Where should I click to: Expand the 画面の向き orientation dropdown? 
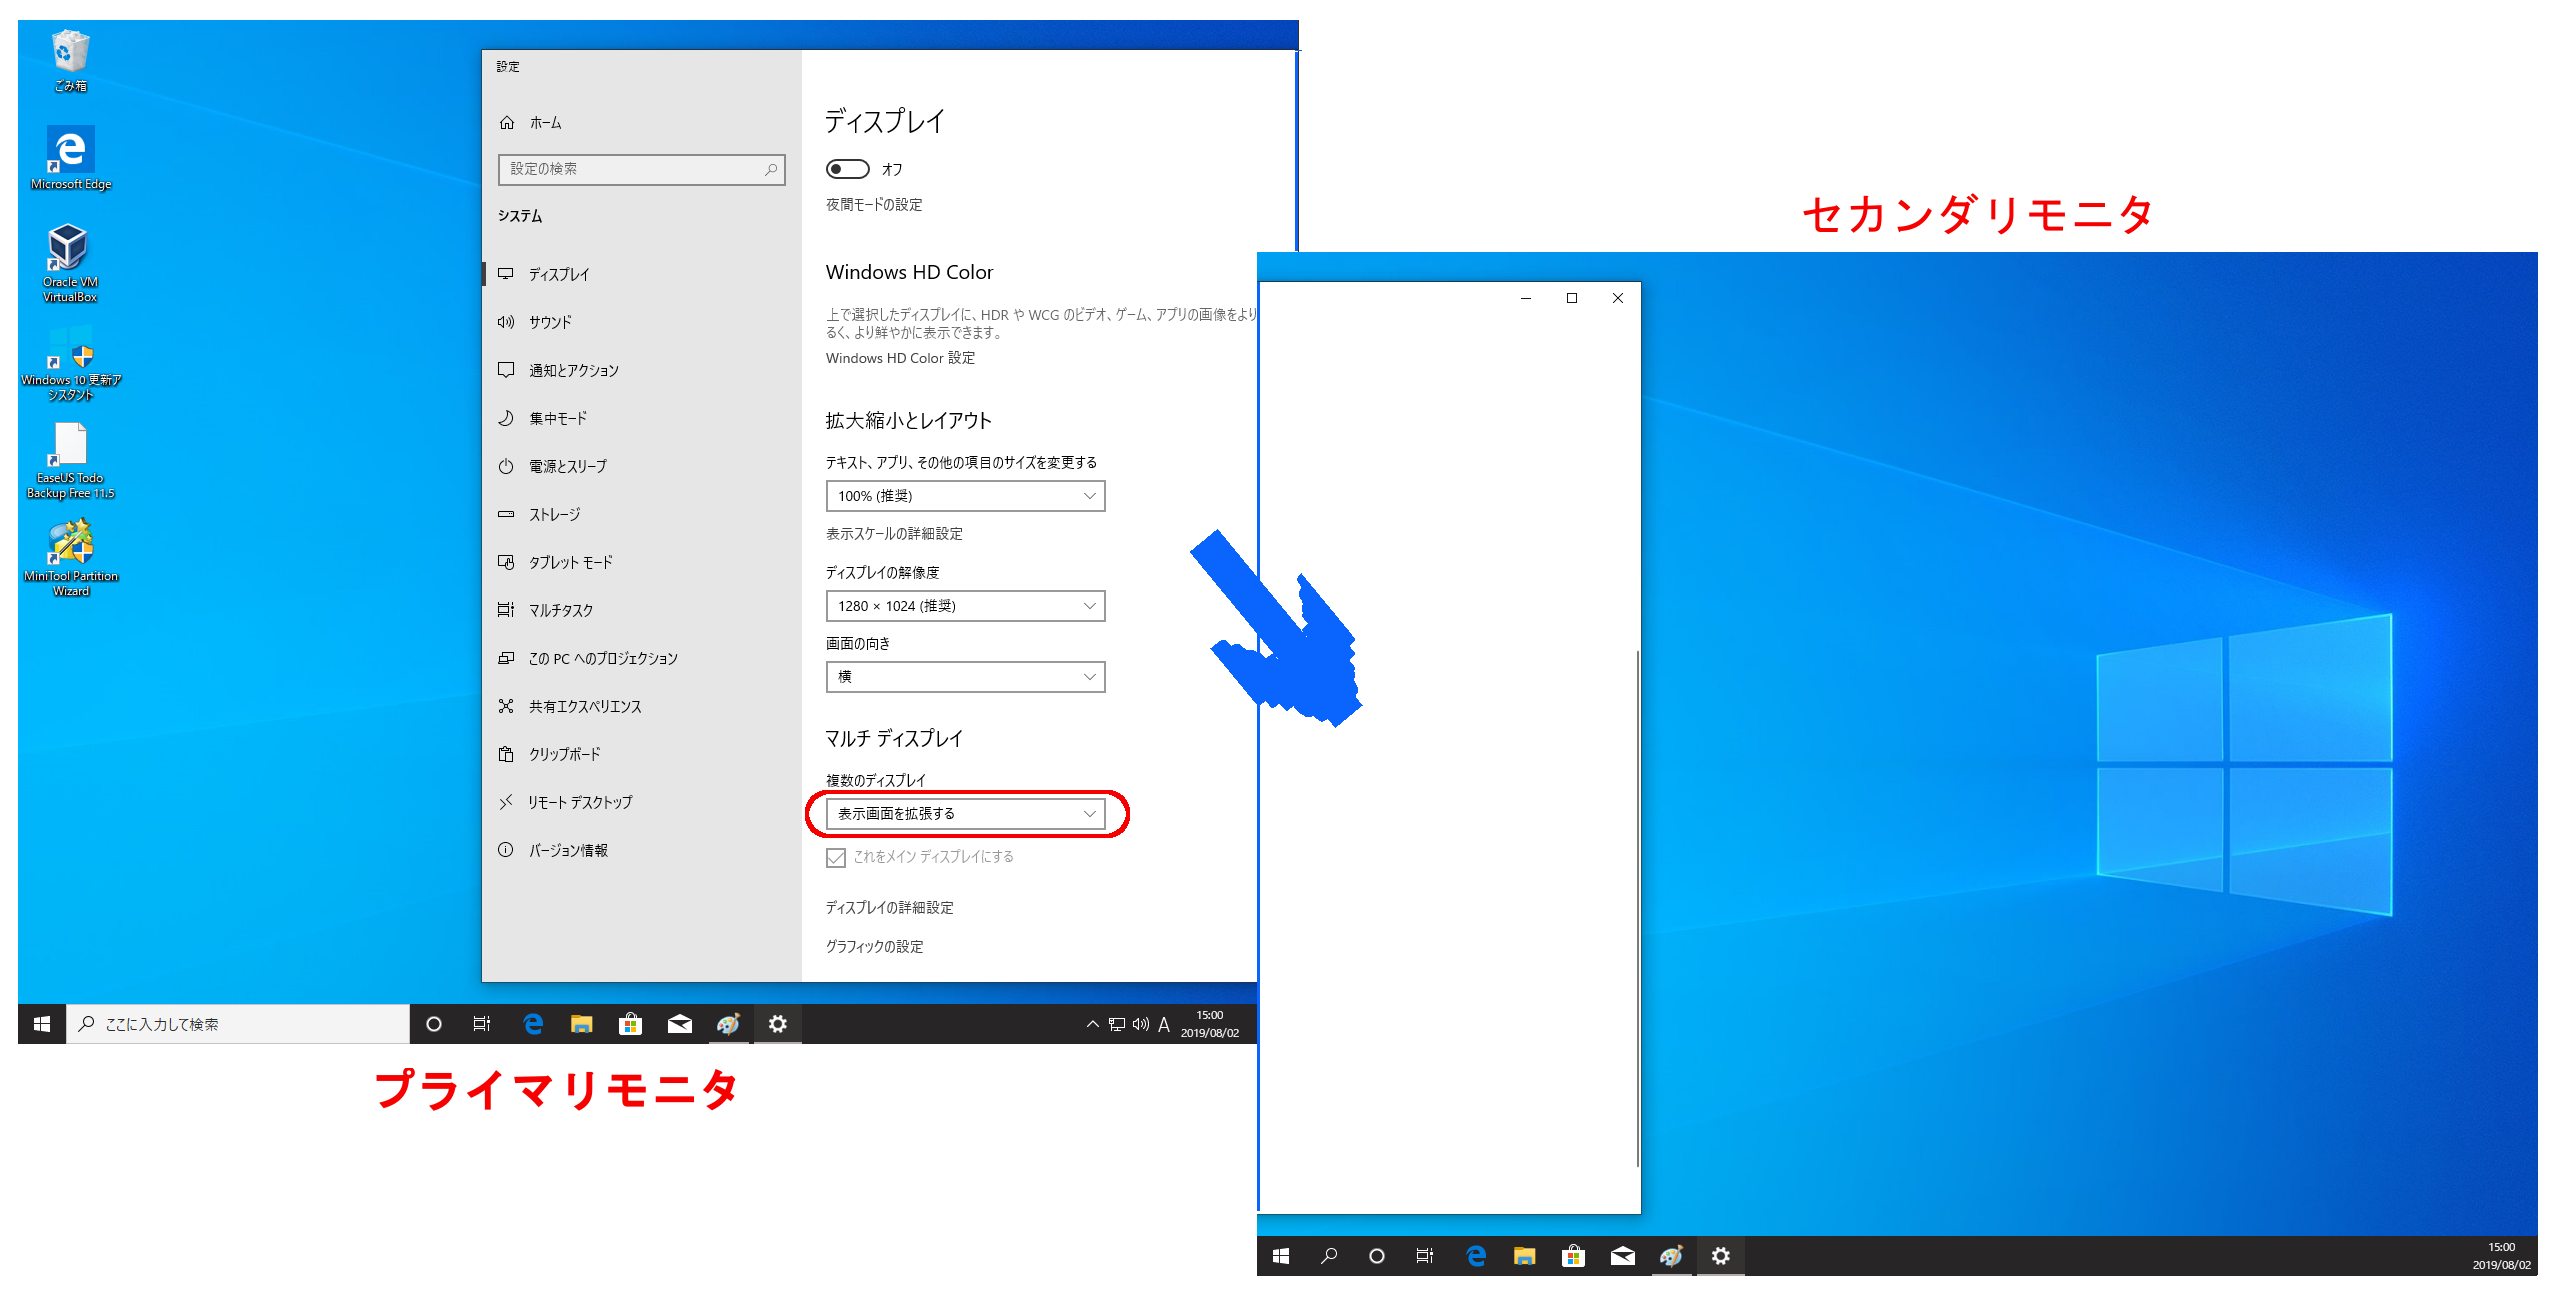click(x=965, y=677)
